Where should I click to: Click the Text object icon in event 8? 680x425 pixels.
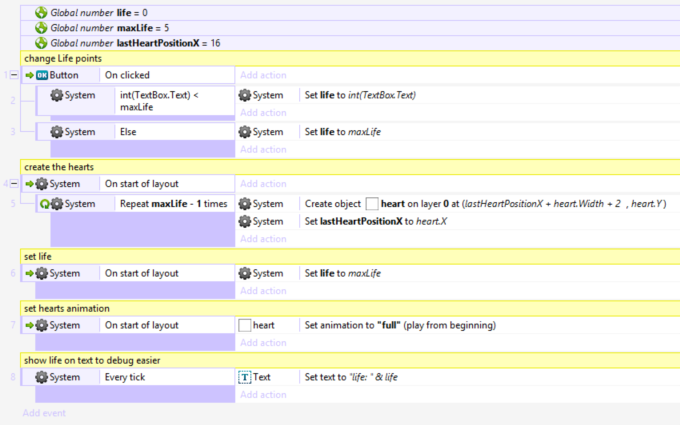pyautogui.click(x=245, y=377)
